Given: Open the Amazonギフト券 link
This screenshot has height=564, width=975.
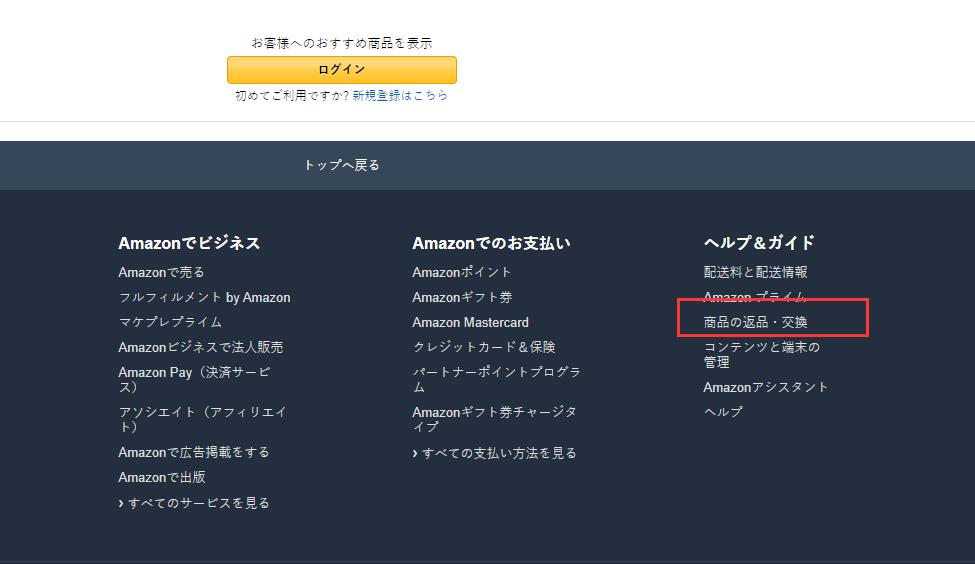Looking at the screenshot, I should pos(462,297).
